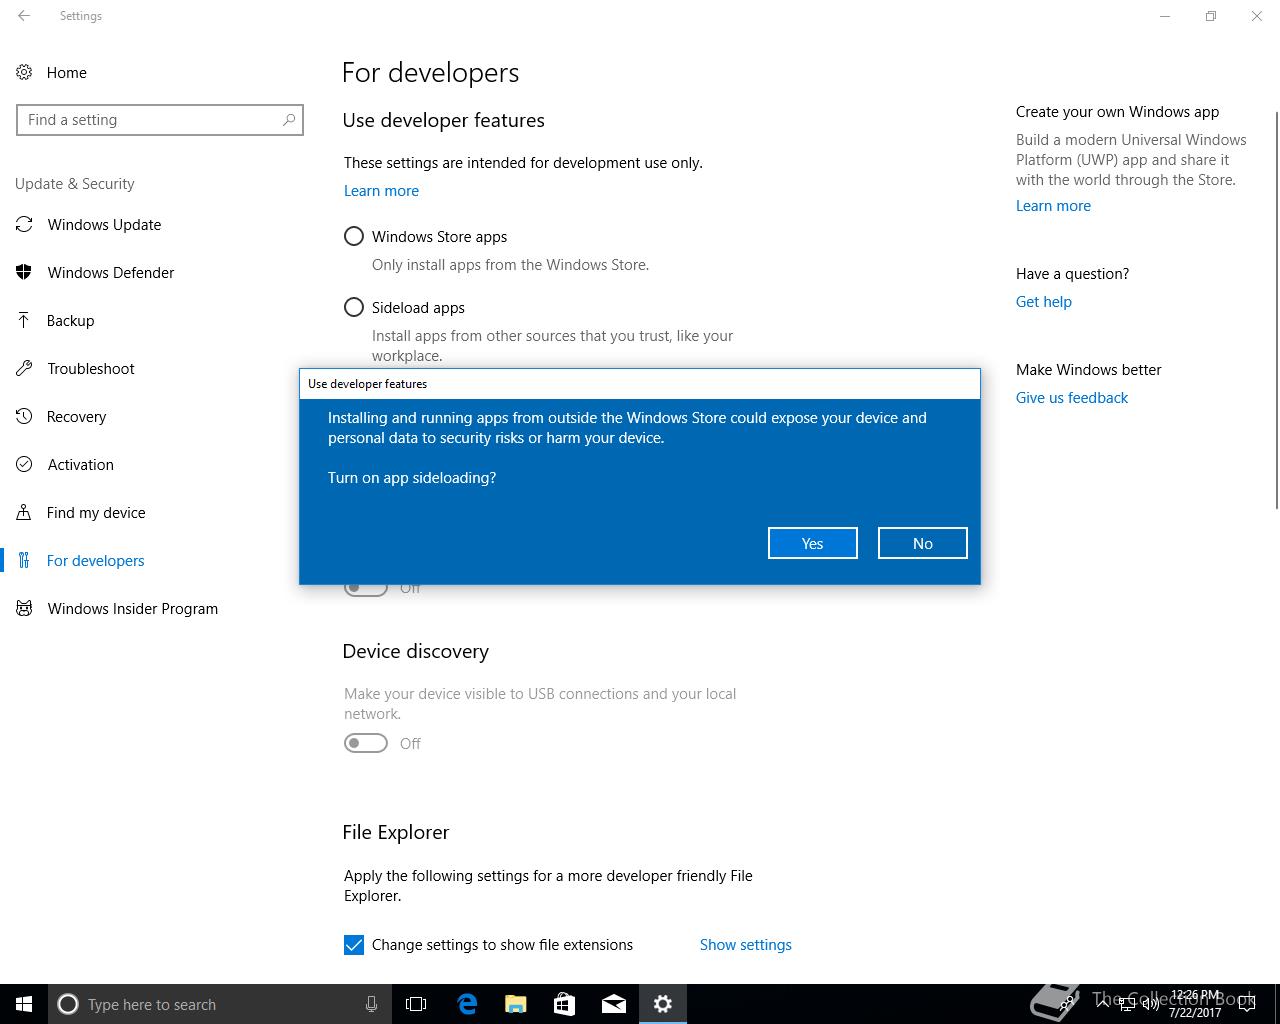Viewport: 1280px width, 1024px height.
Task: Click the Activation checkmark circle icon
Action: (x=24, y=464)
